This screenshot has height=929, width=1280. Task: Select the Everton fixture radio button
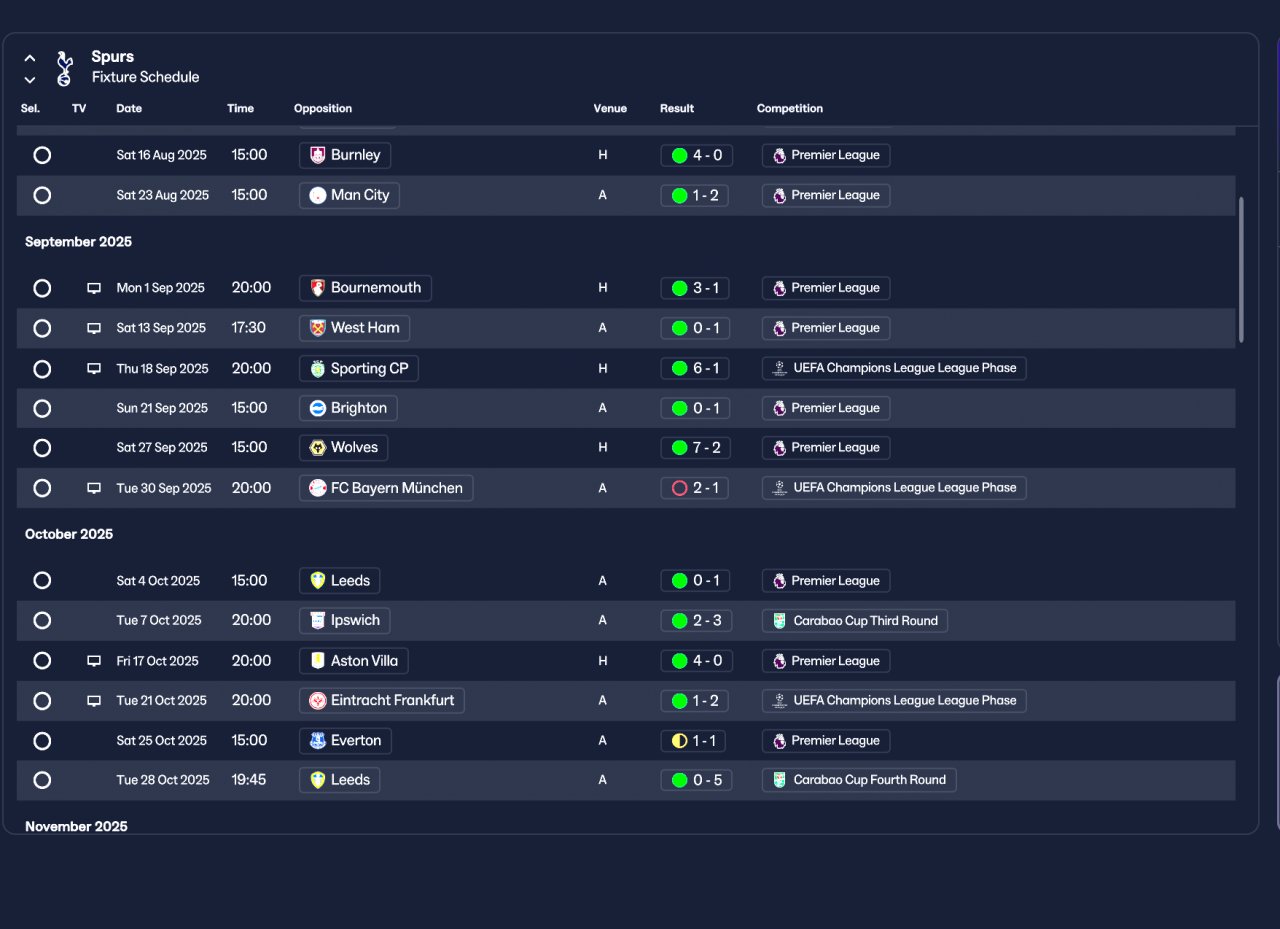(x=42, y=741)
